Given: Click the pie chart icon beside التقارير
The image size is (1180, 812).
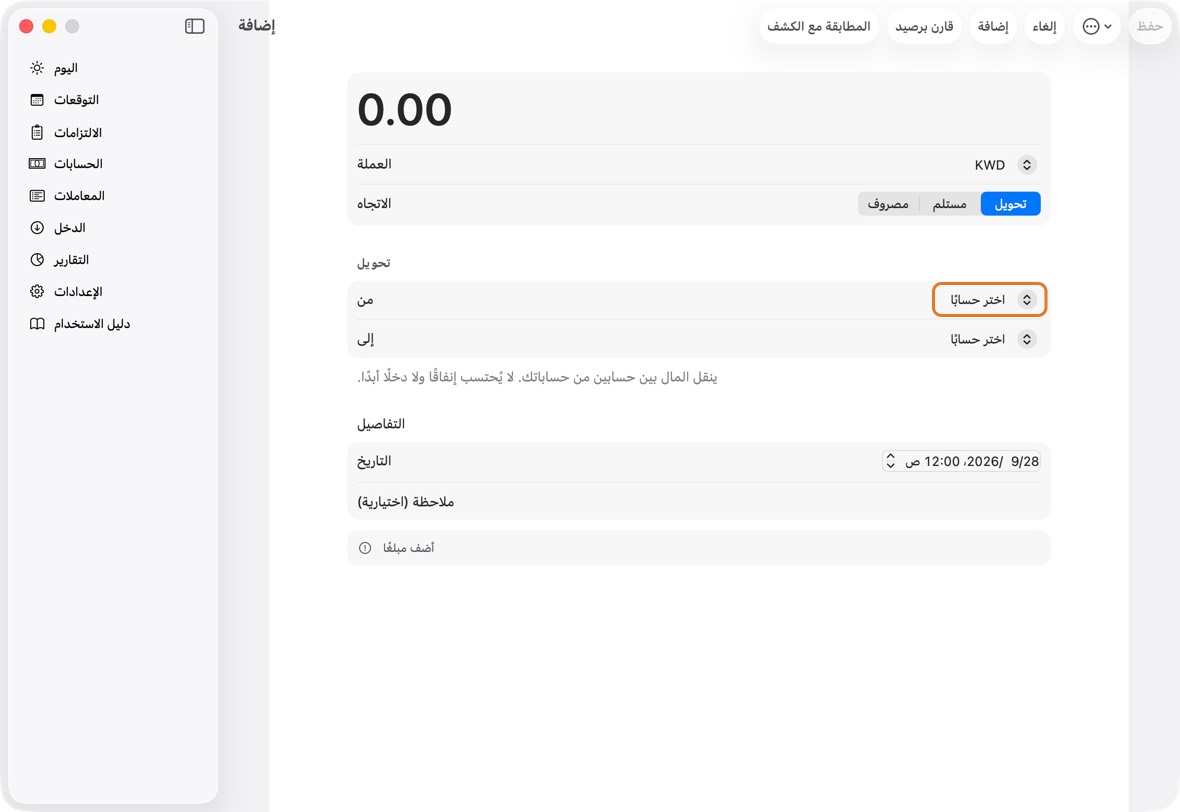Looking at the screenshot, I should pyautogui.click(x=37, y=260).
